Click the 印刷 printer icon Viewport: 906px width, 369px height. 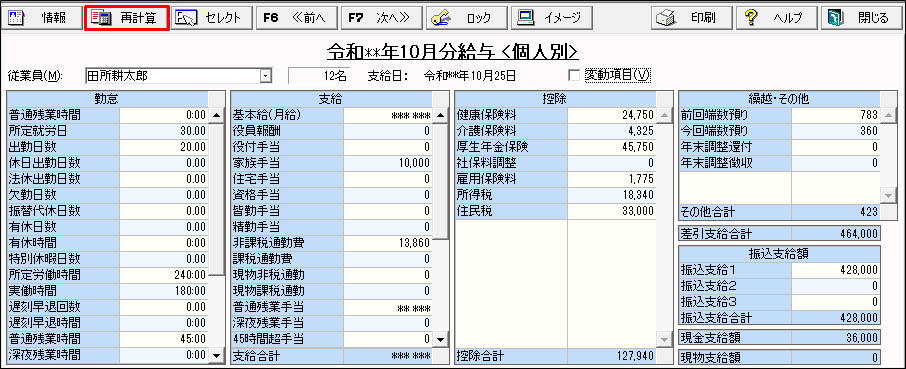(x=666, y=18)
